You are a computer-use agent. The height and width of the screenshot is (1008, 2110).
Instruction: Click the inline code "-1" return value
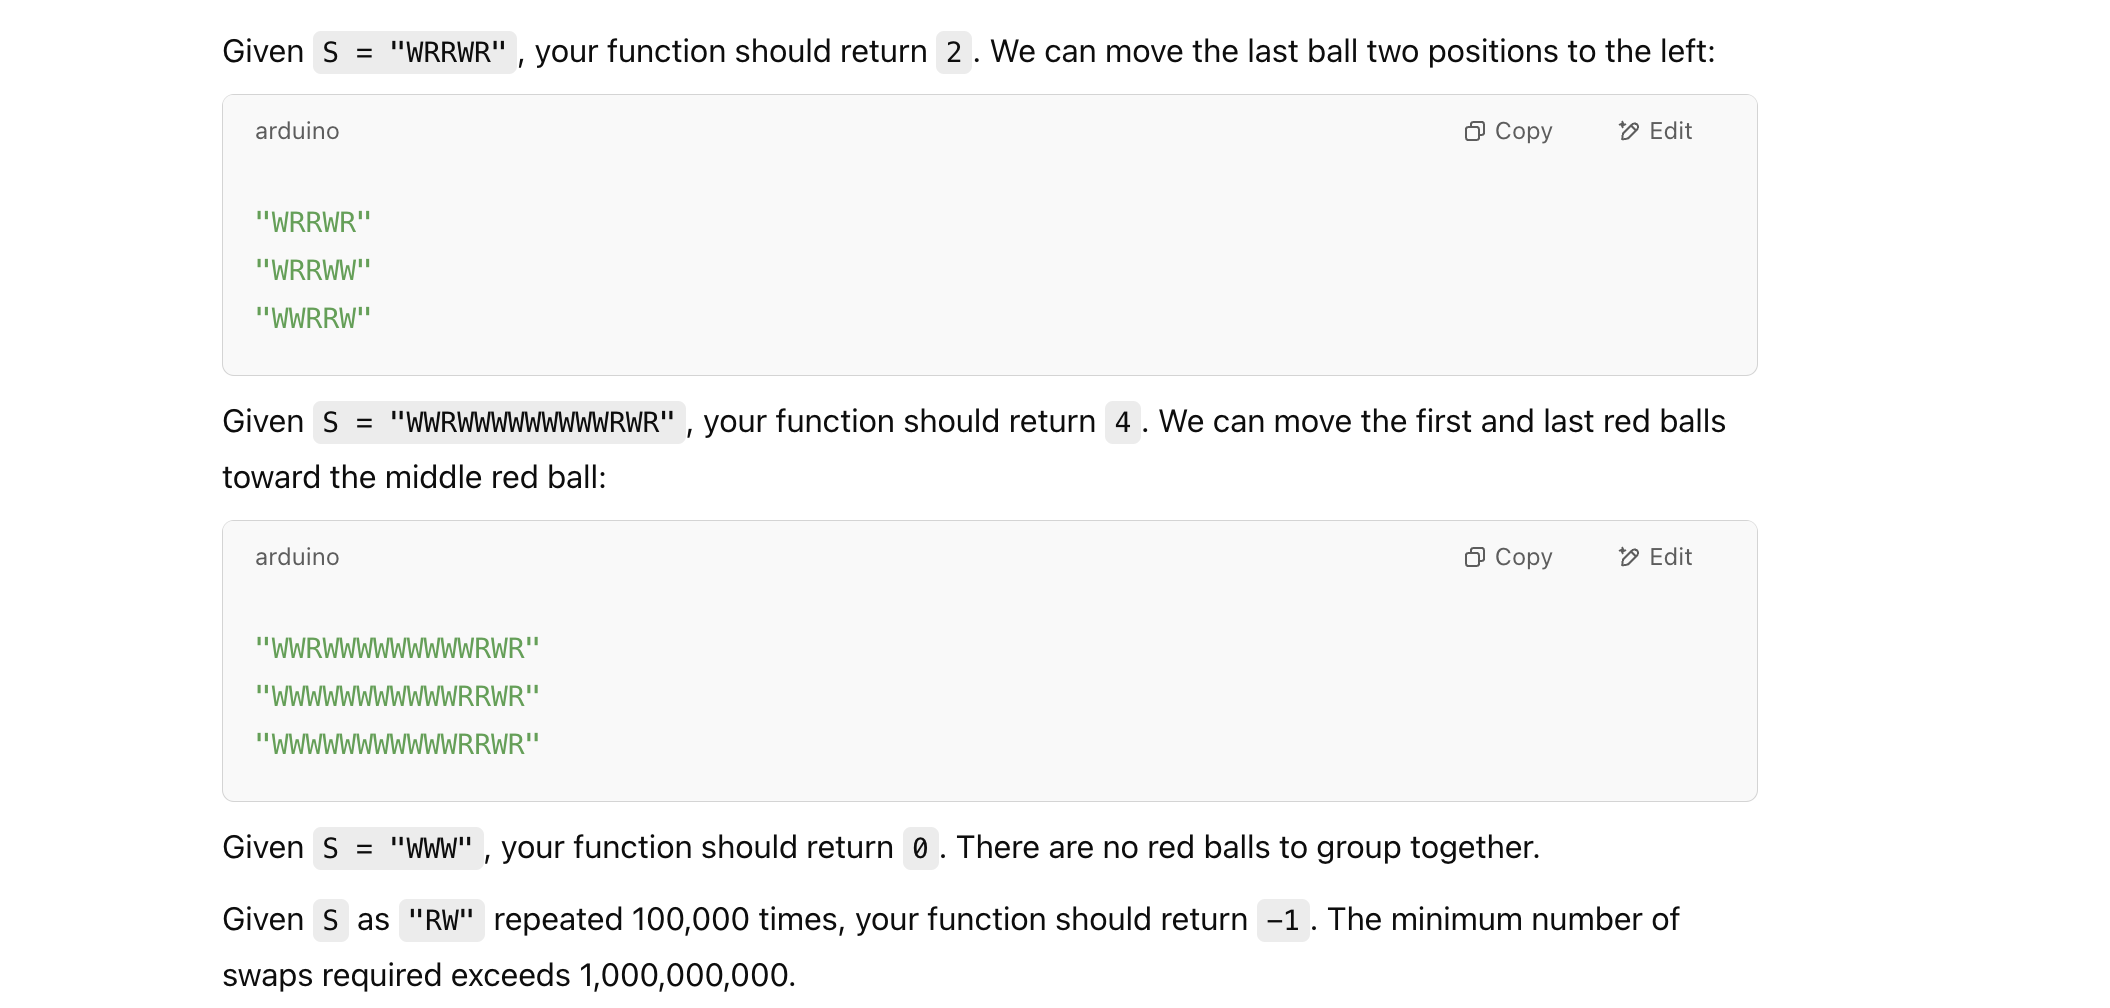1285,919
